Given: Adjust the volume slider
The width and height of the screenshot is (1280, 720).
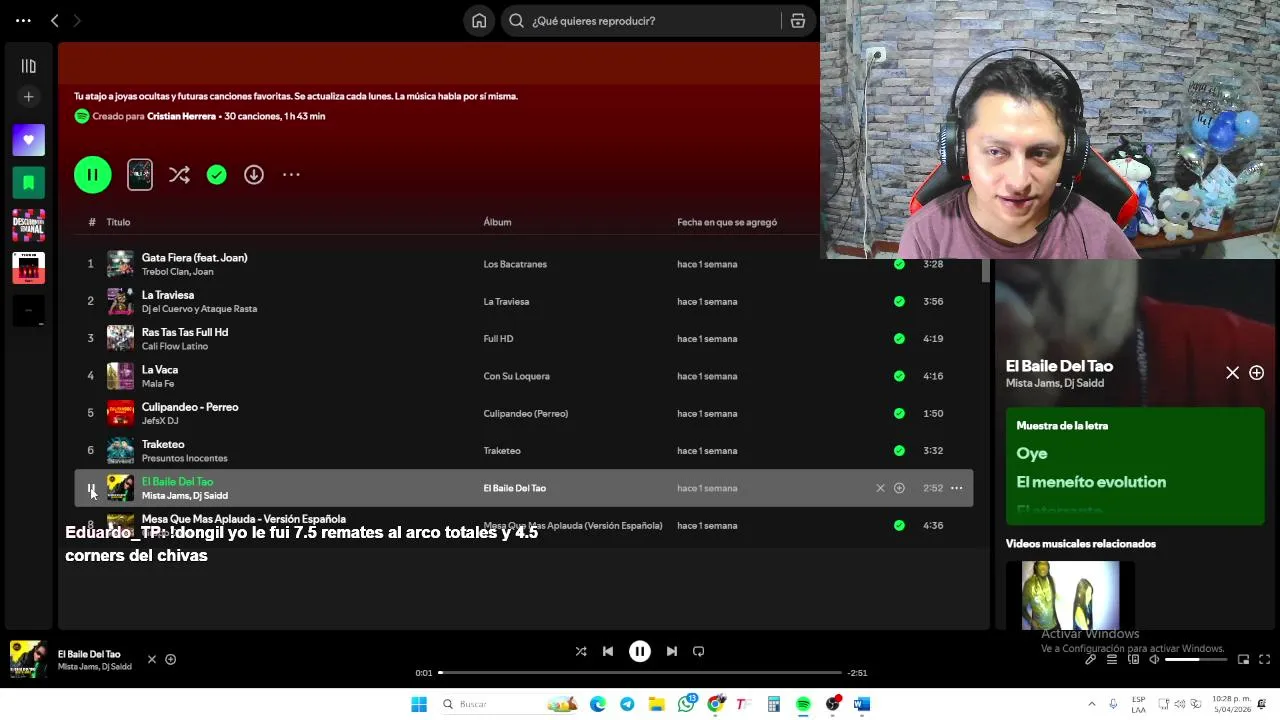Looking at the screenshot, I should pos(1196,659).
